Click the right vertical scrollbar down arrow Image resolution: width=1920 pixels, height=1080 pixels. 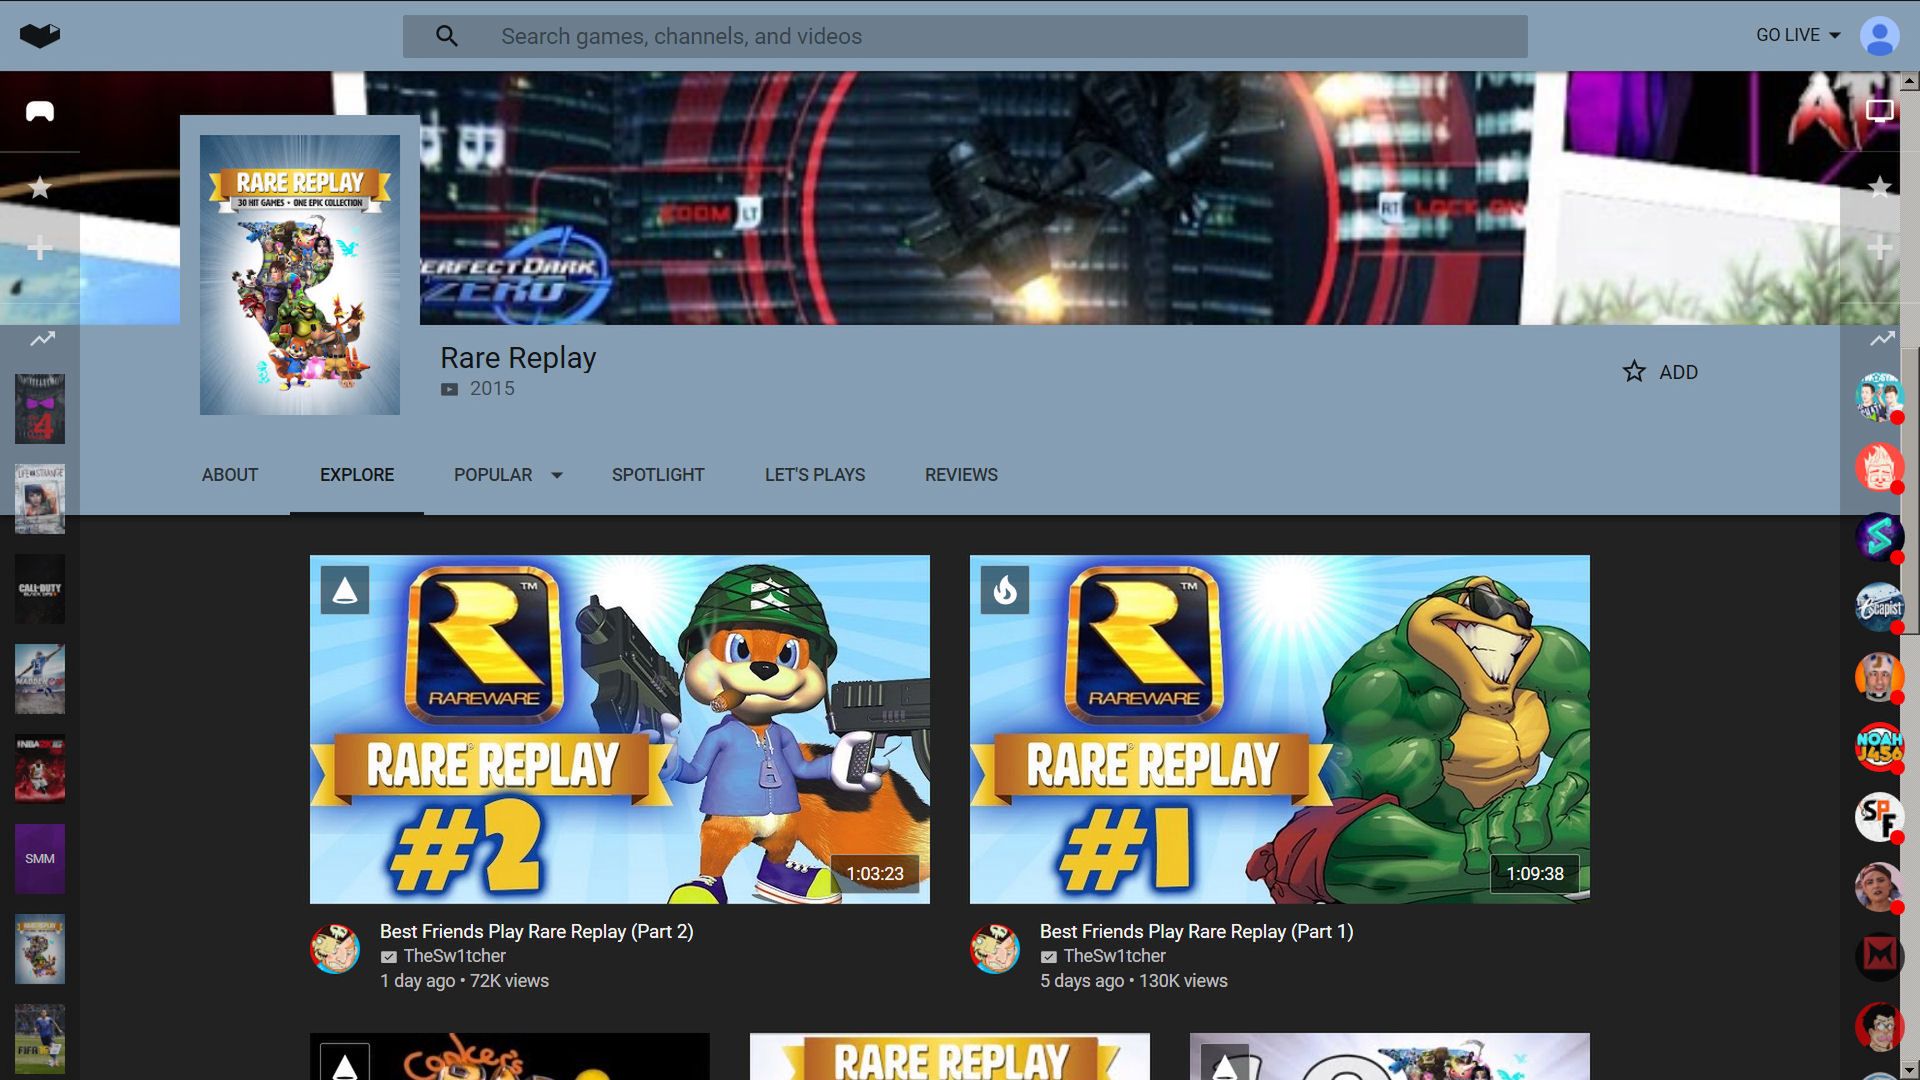point(1910,1070)
